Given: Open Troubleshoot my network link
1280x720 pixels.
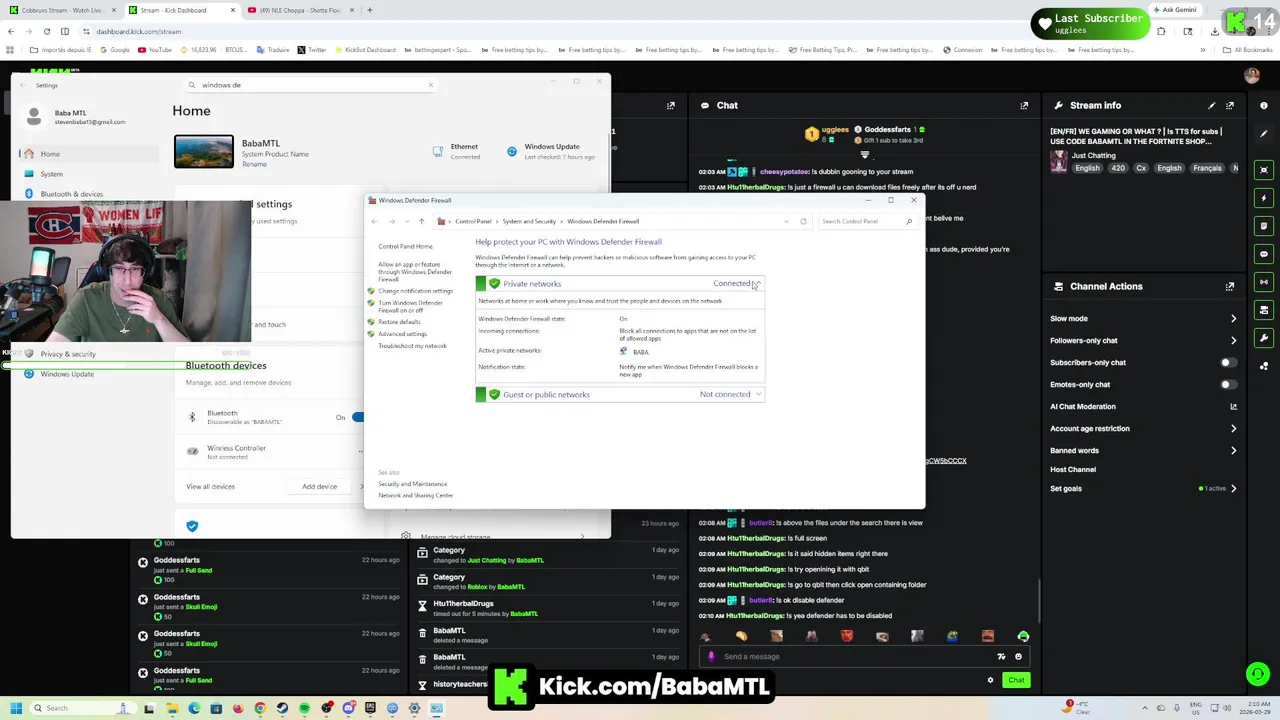Looking at the screenshot, I should (412, 346).
